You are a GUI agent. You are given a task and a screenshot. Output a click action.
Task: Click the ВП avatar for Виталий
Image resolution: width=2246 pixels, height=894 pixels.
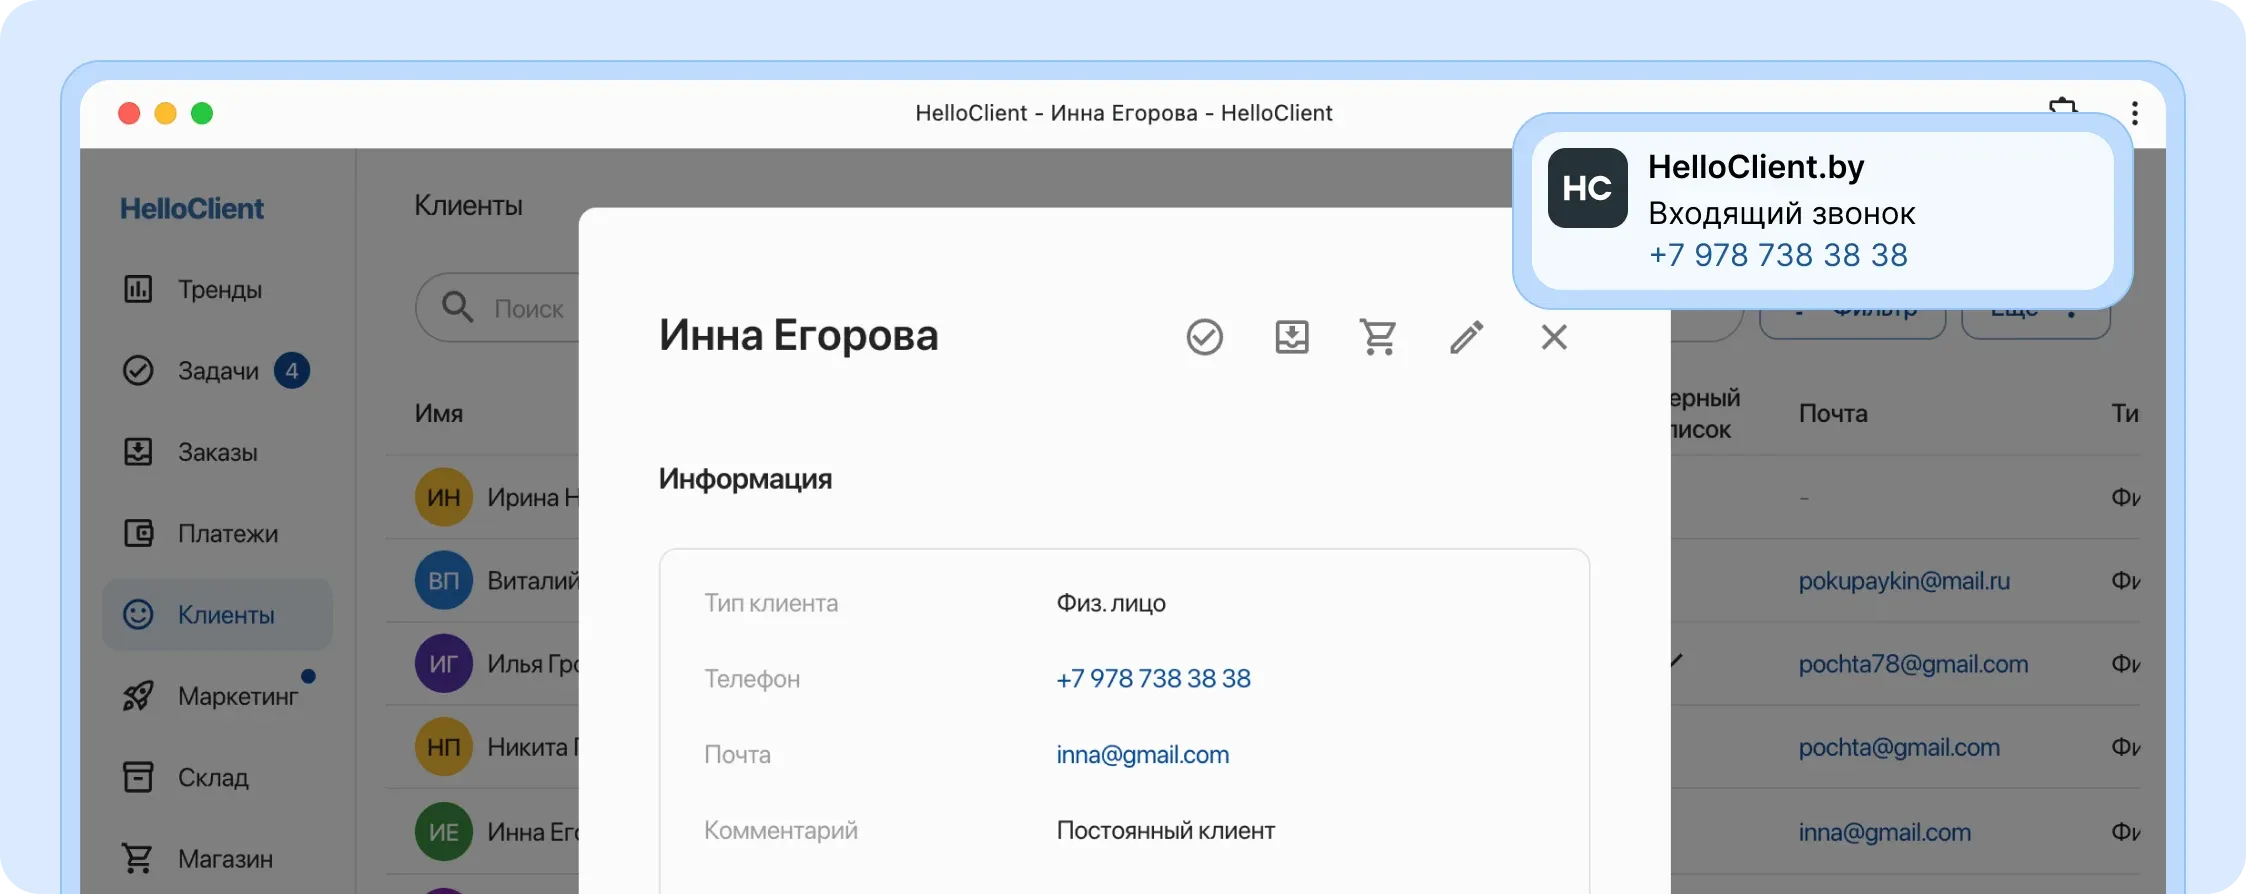(444, 580)
